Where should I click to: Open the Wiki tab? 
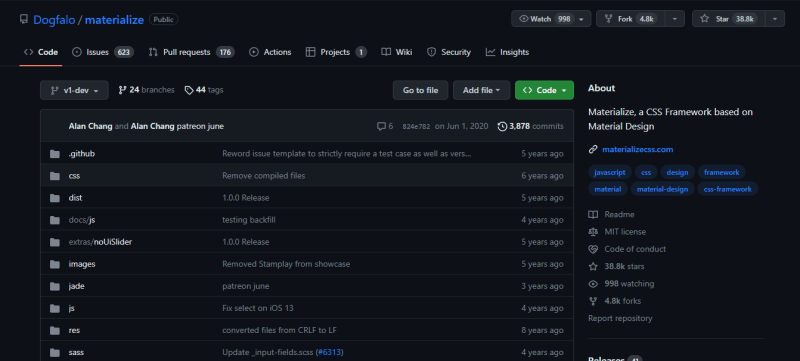click(397, 52)
